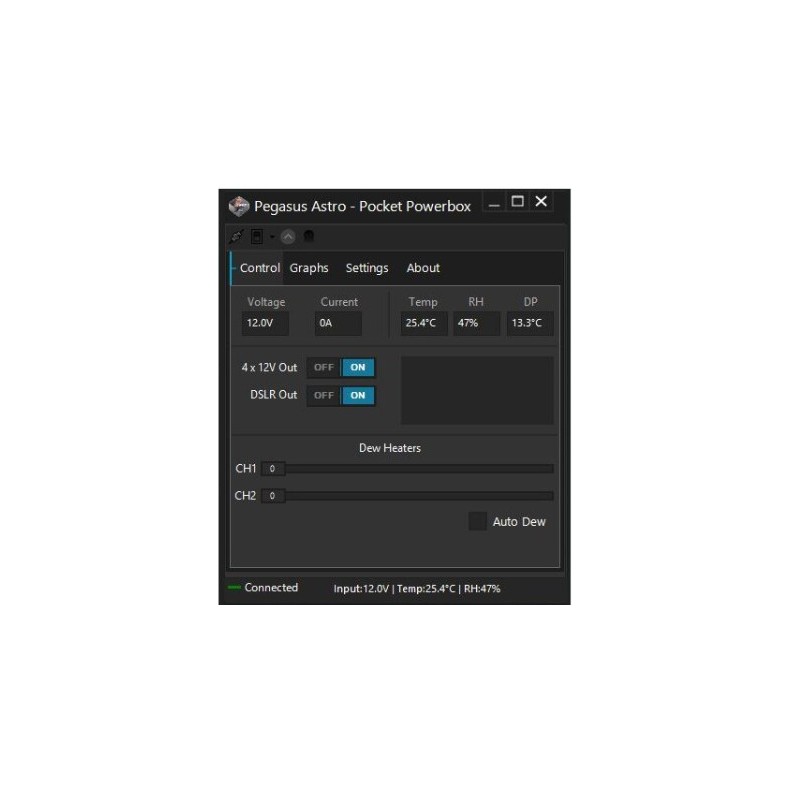Image resolution: width=790 pixels, height=790 pixels.
Task: Click ON for DSLR Out
Action: click(x=358, y=395)
